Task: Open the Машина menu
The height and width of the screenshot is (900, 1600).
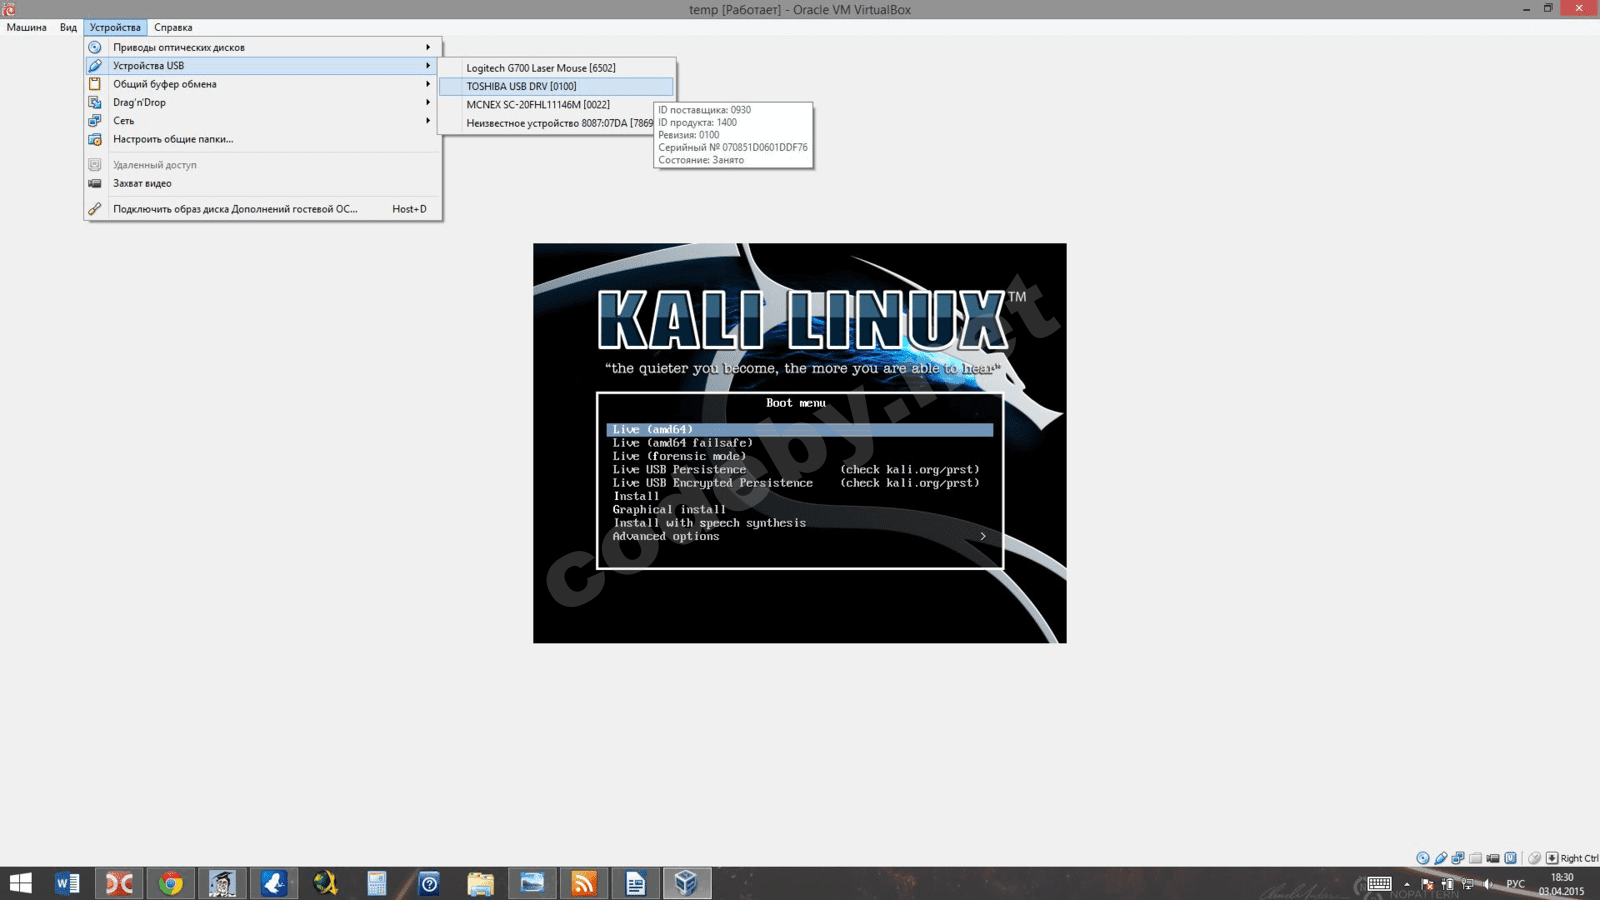Action: coord(26,27)
